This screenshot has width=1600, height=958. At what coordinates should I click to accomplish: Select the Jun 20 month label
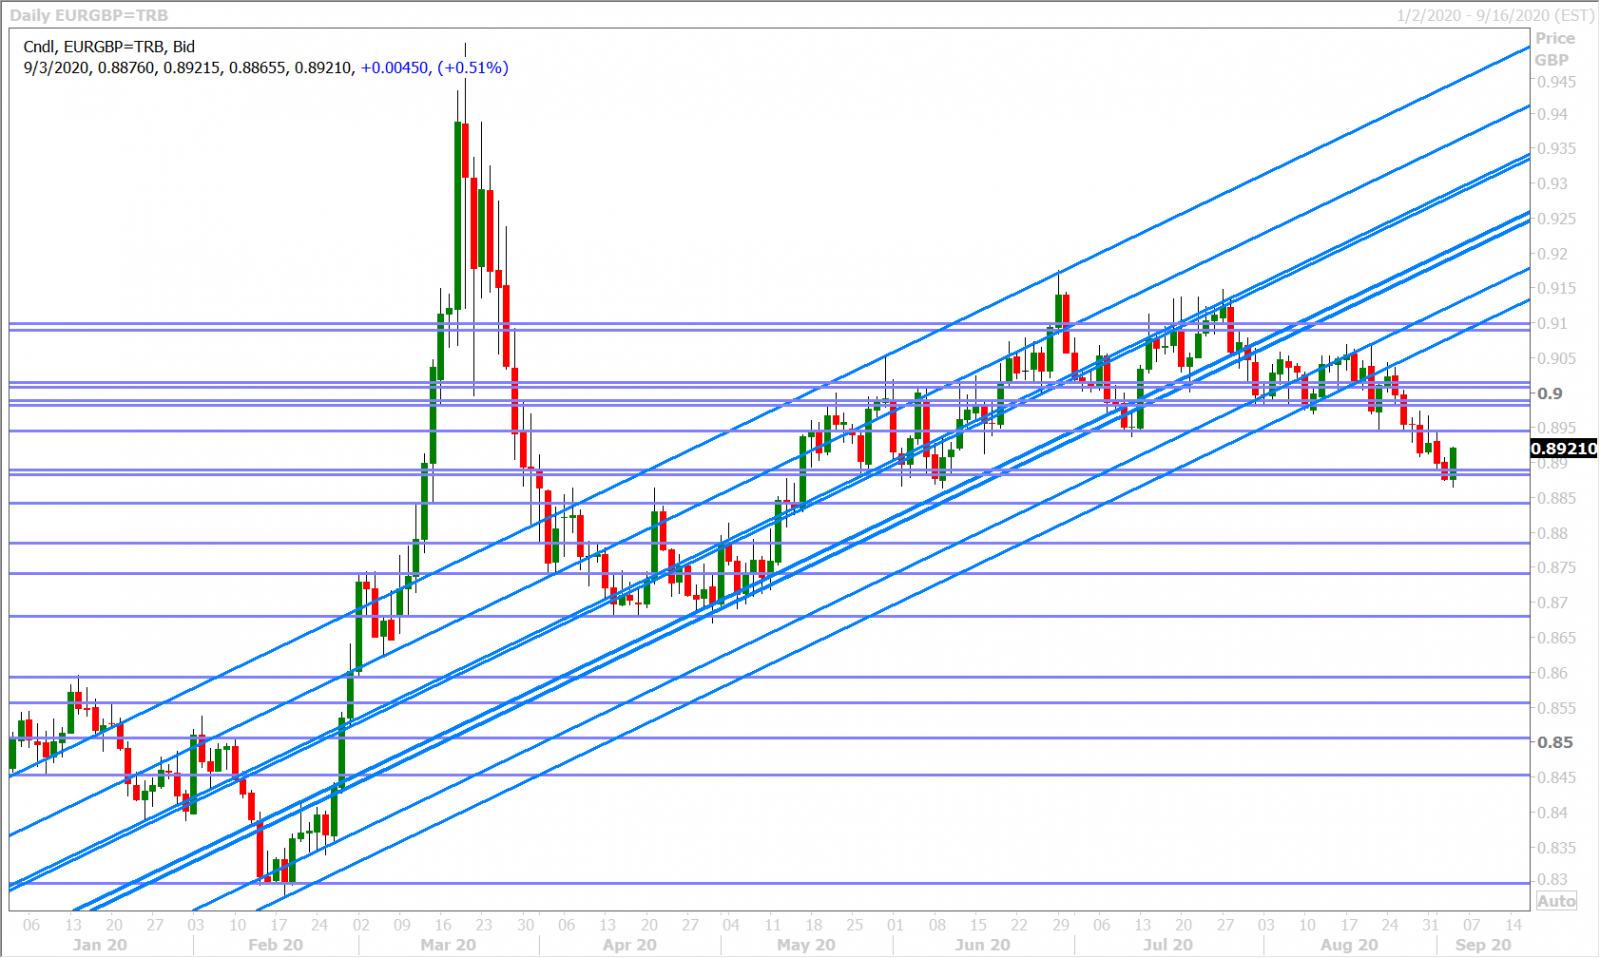tap(982, 945)
